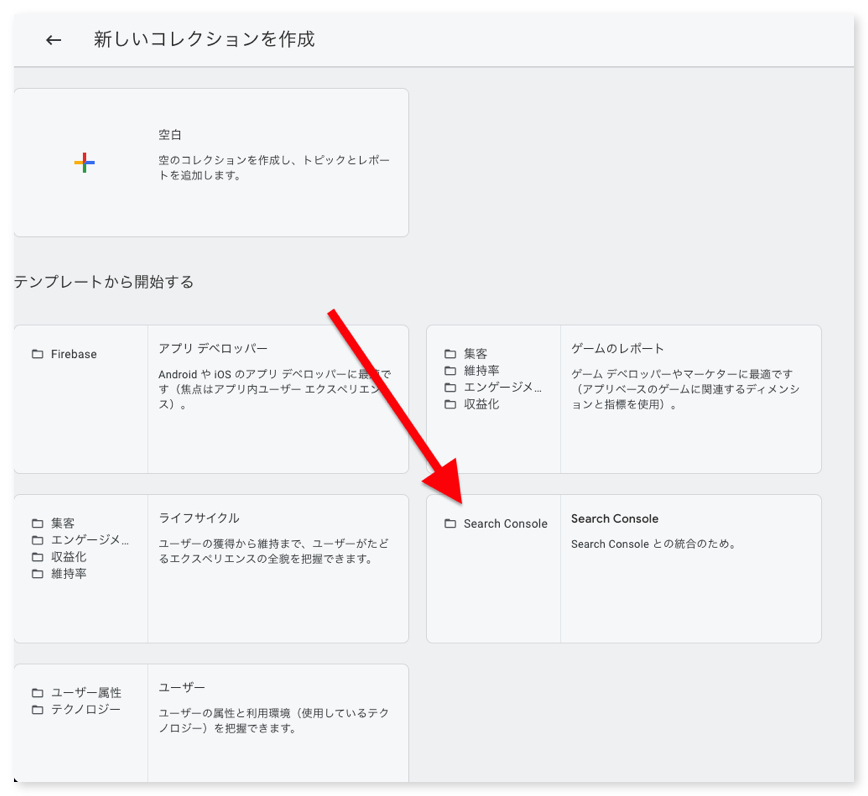Image resolution: width=868 pixels, height=796 pixels.
Task: Click 集客 folder icon in ゲームのレポート card
Action: pos(450,354)
